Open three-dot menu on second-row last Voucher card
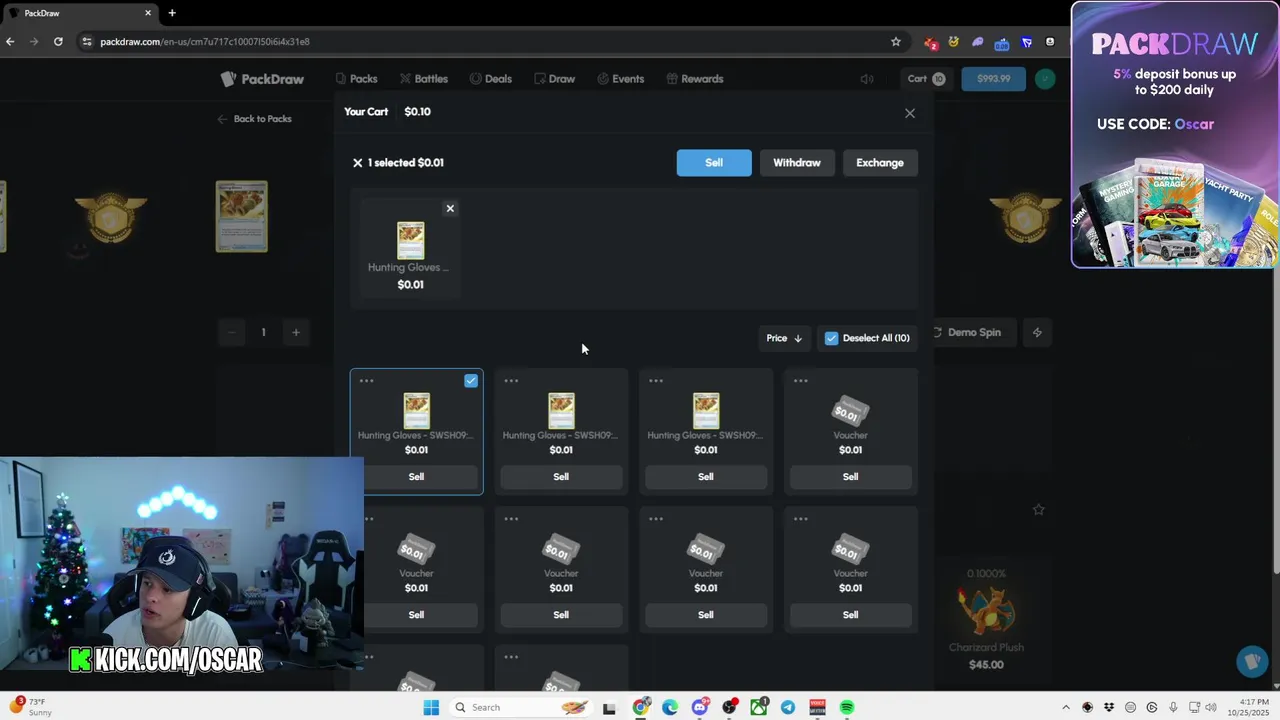This screenshot has width=1280, height=720. [801, 519]
